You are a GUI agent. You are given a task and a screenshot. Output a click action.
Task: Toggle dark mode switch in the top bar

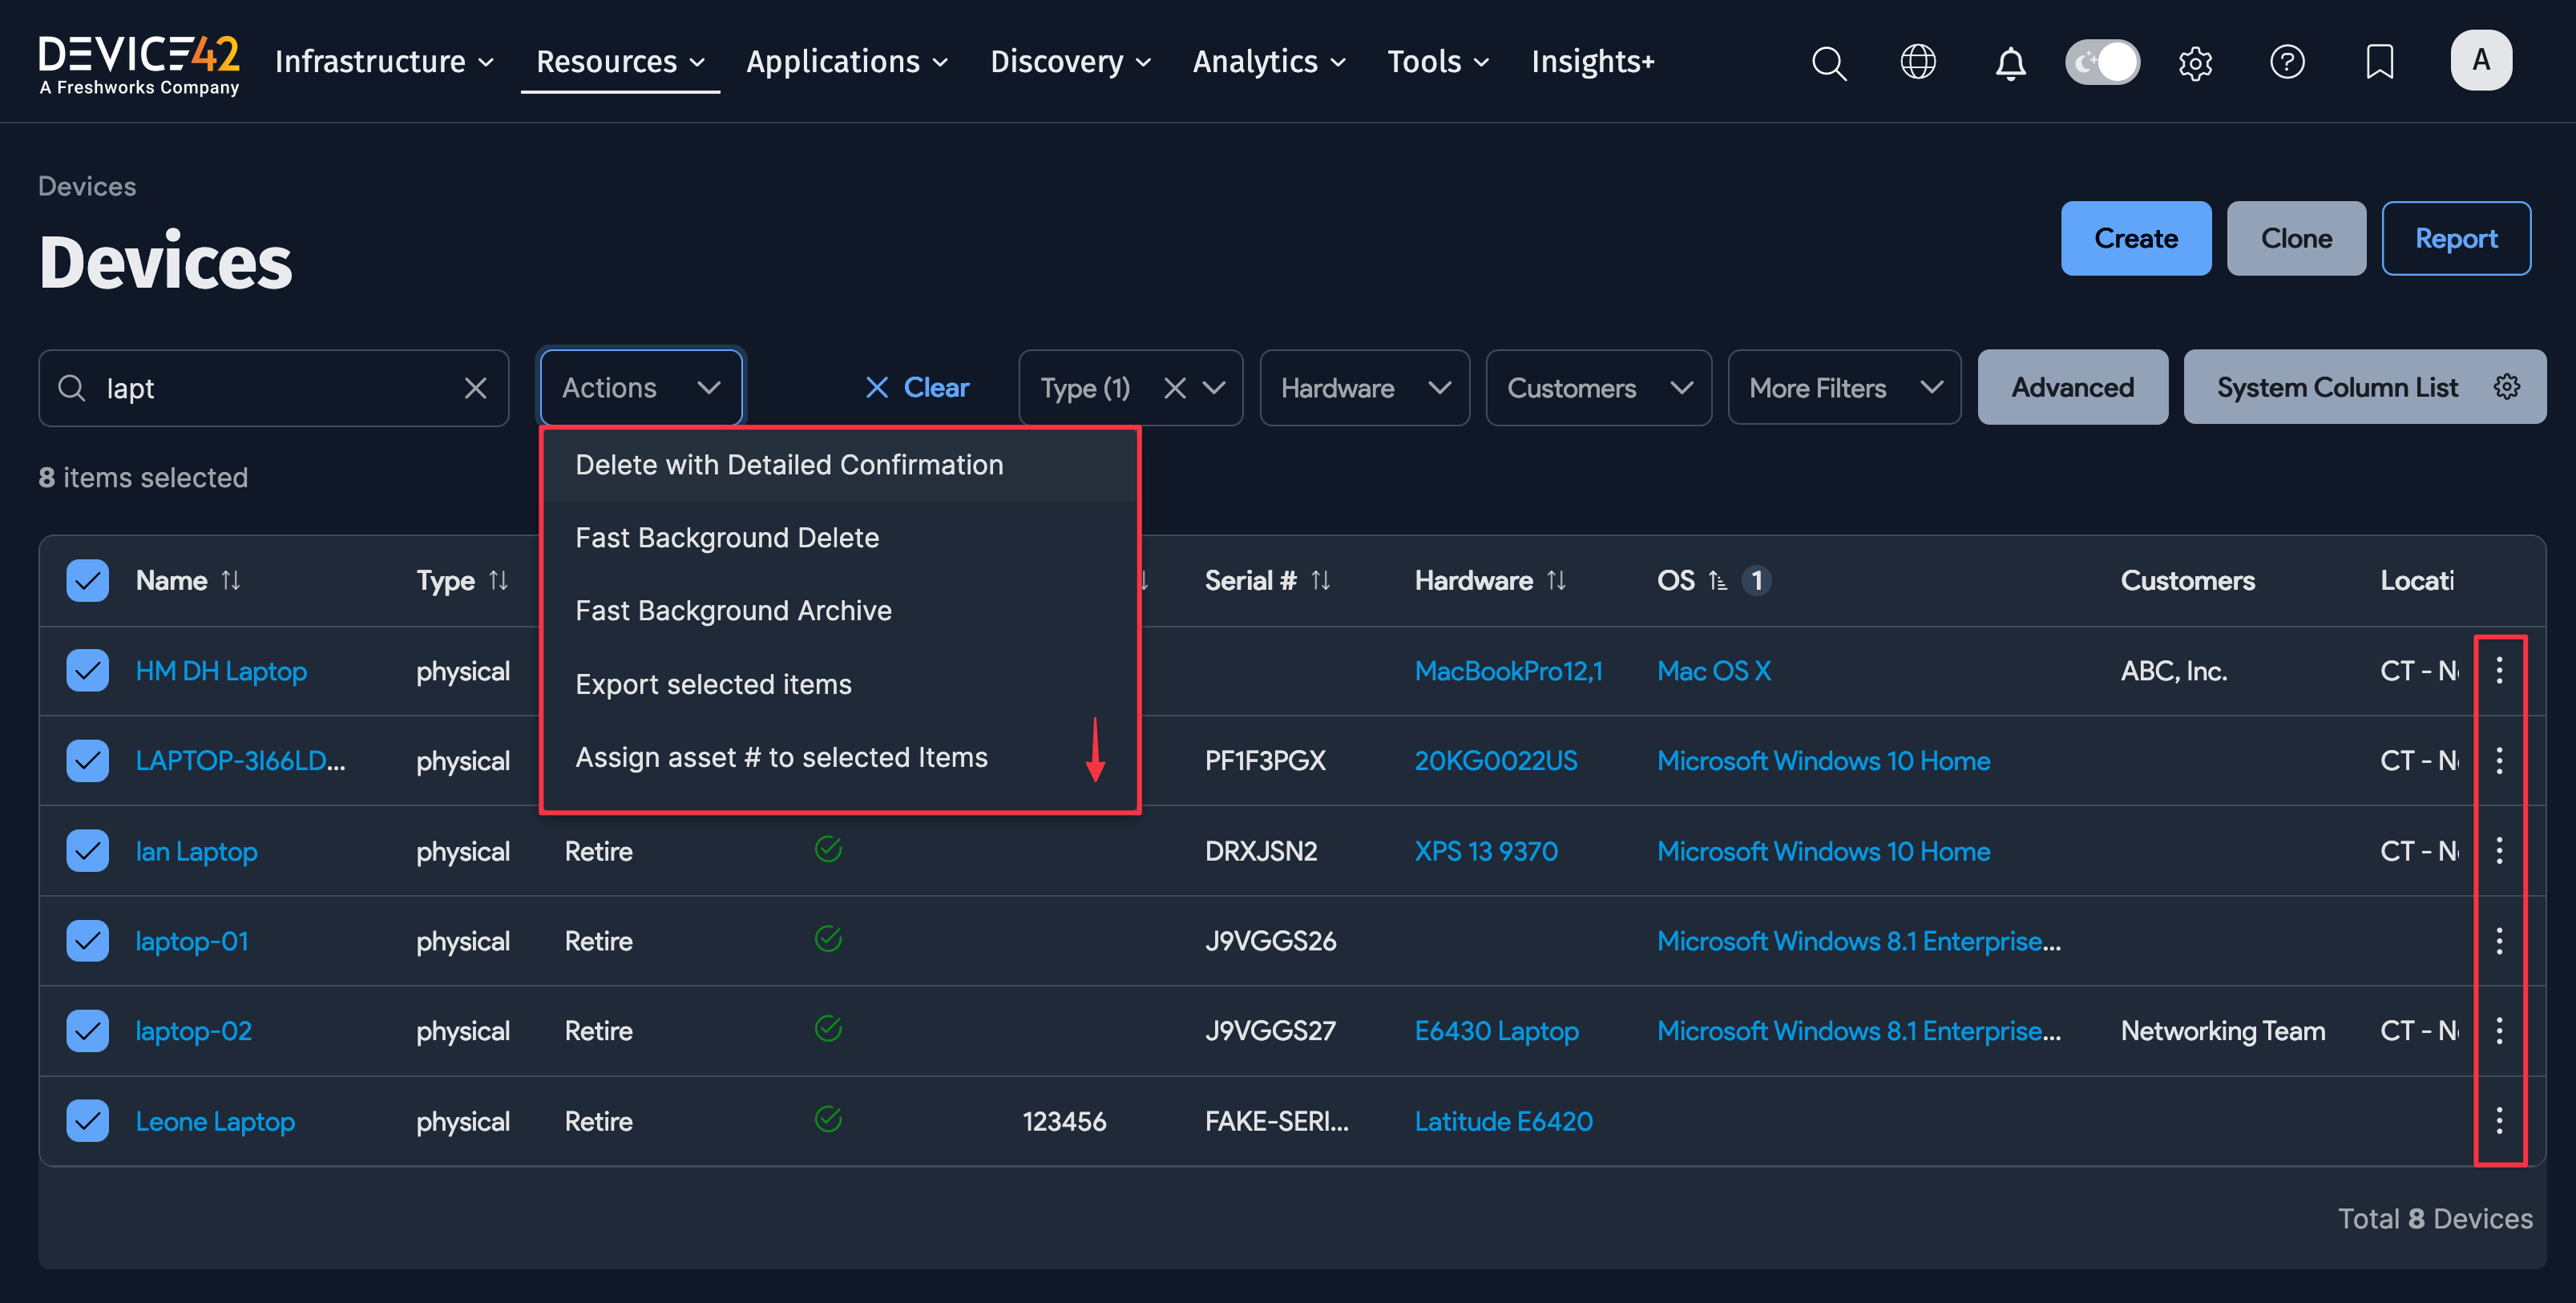click(x=2102, y=61)
